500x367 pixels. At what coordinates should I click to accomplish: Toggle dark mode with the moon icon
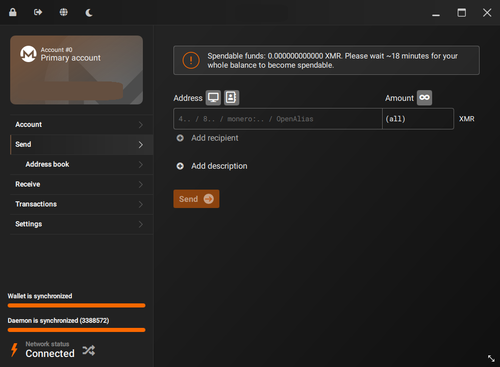(89, 13)
